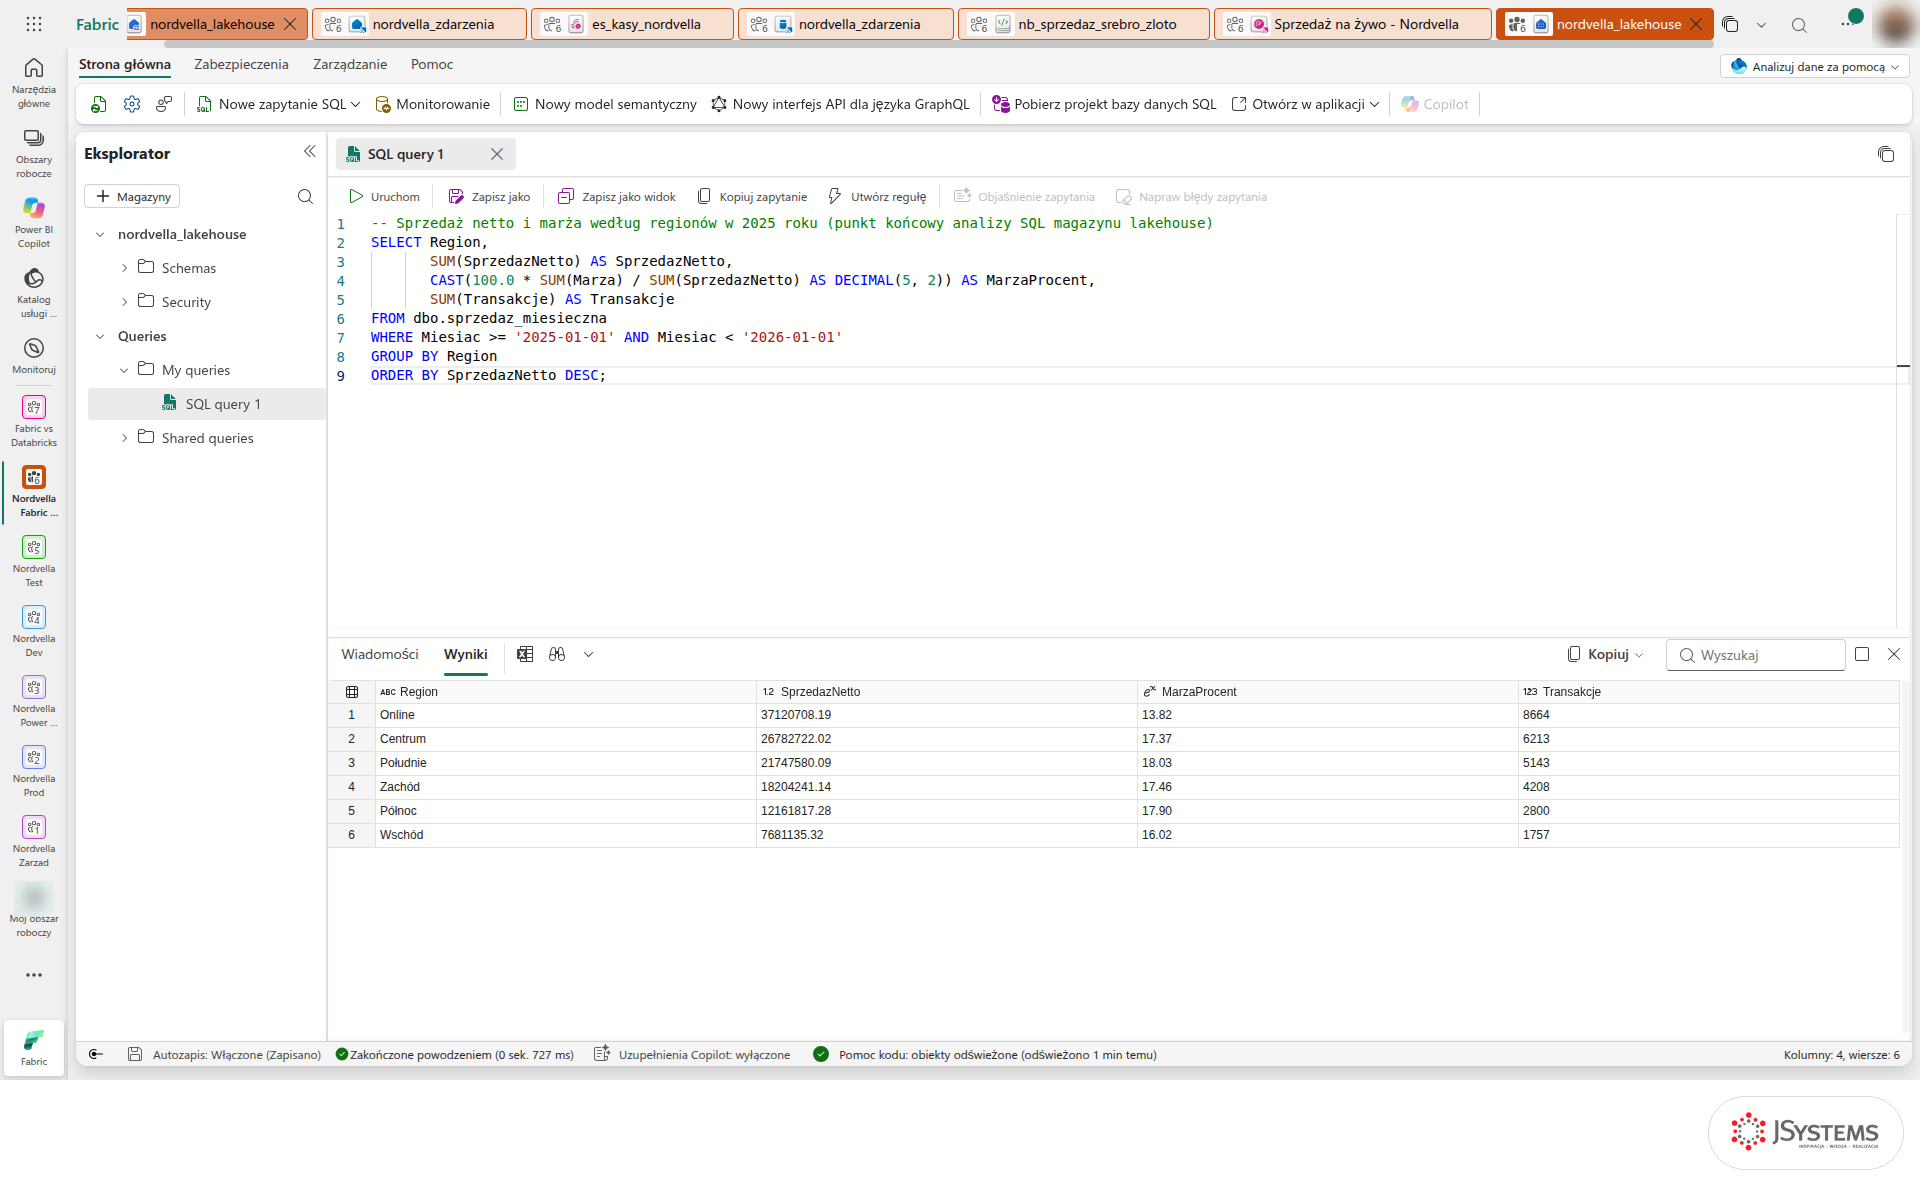1920x1186 pixels.
Task: Click the Monitorowanie button
Action: [x=432, y=104]
